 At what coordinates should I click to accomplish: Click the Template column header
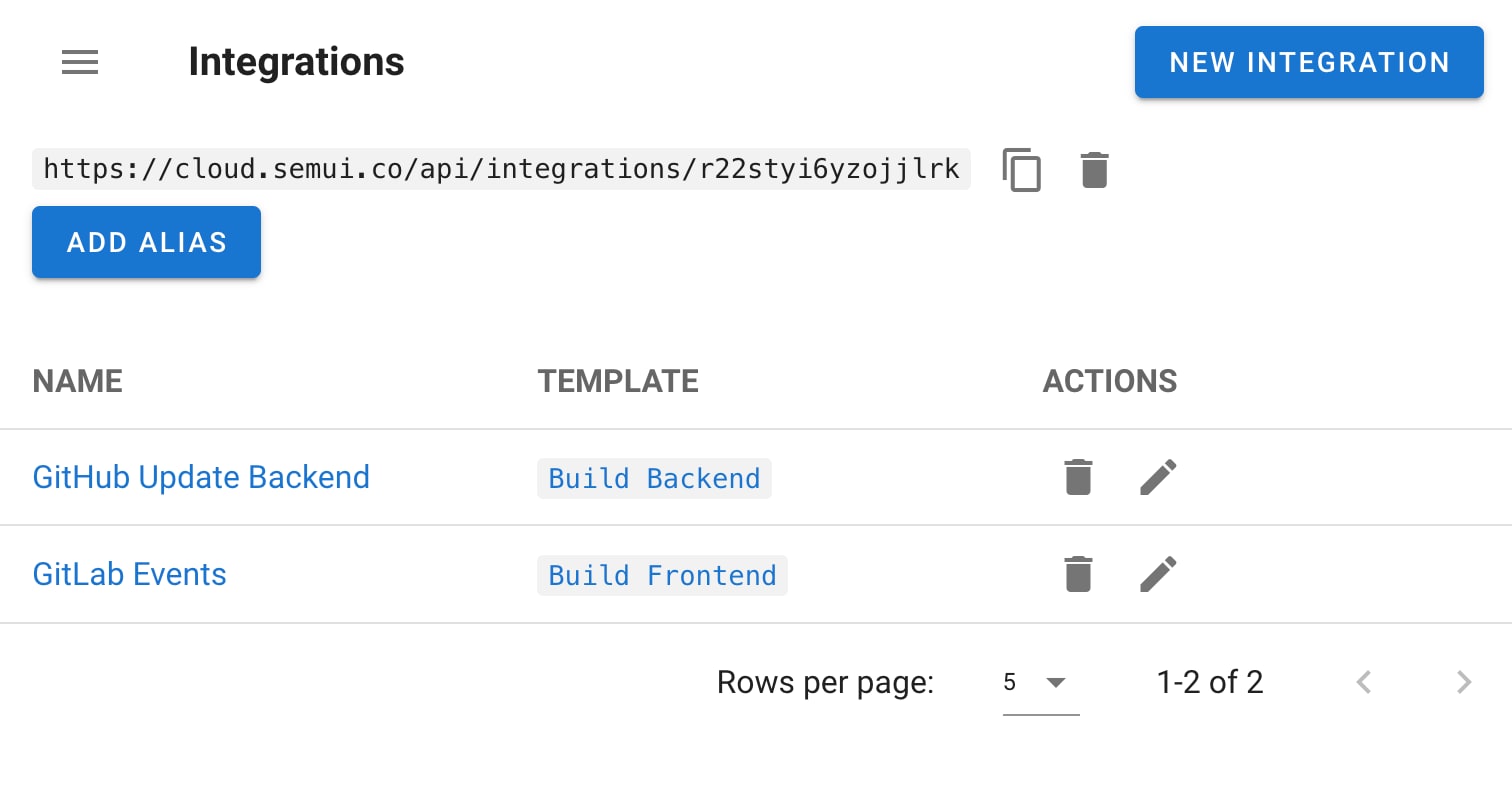click(x=618, y=381)
